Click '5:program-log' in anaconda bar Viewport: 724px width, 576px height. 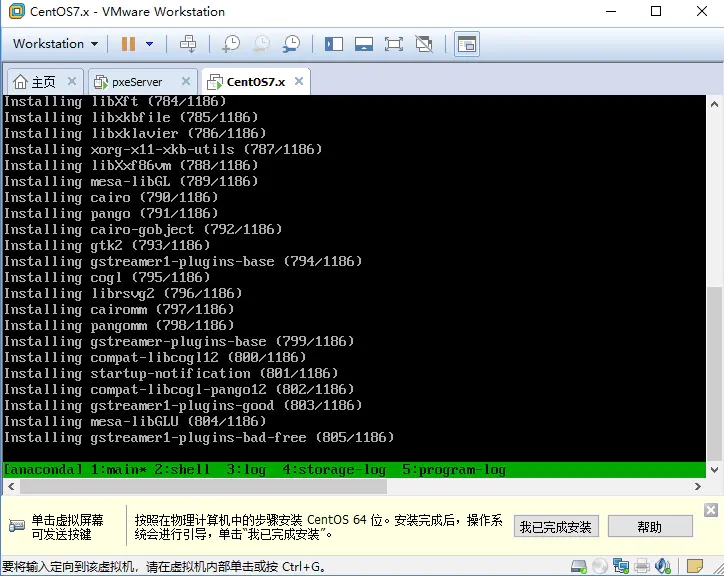(454, 470)
